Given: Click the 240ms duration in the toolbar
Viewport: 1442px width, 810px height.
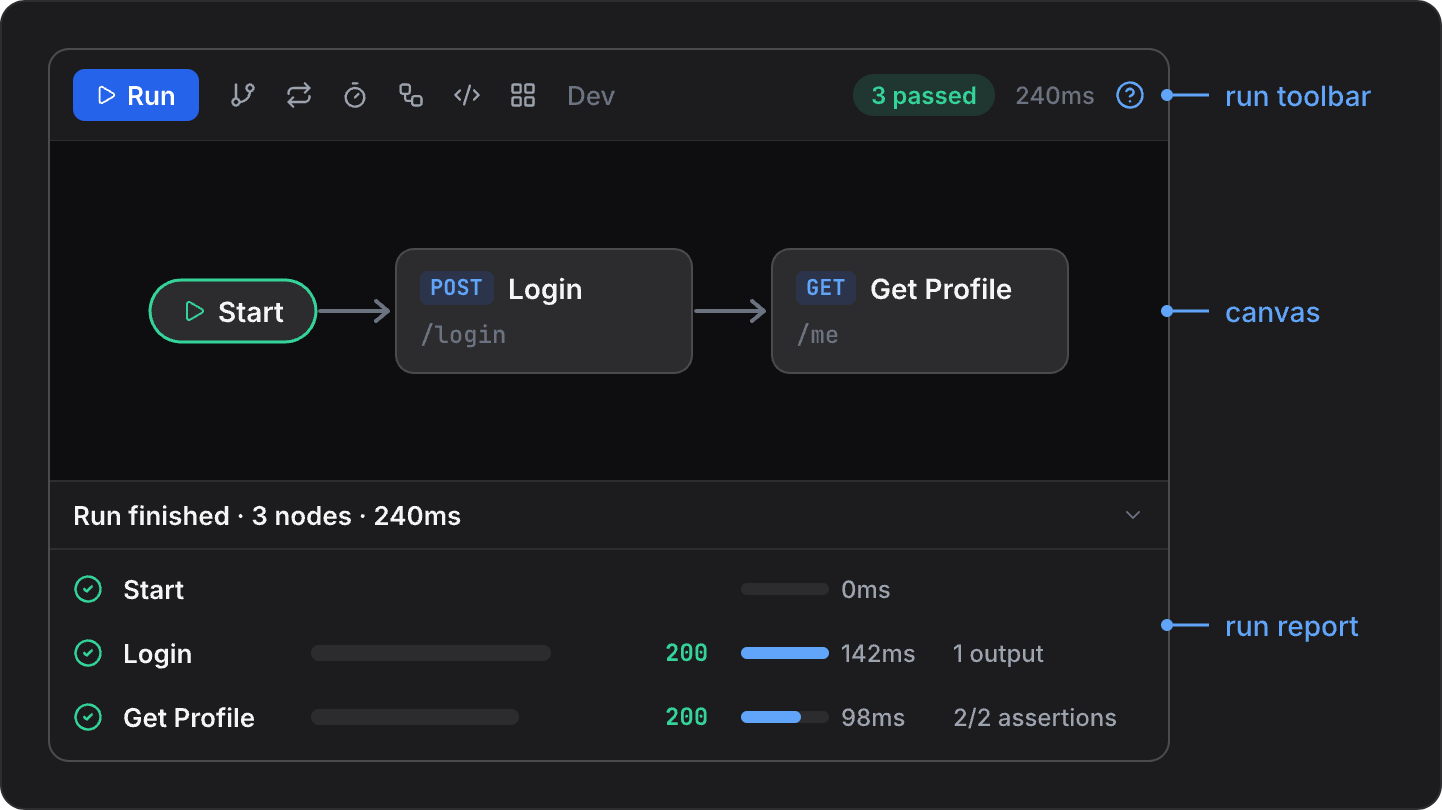Looking at the screenshot, I should (1055, 96).
